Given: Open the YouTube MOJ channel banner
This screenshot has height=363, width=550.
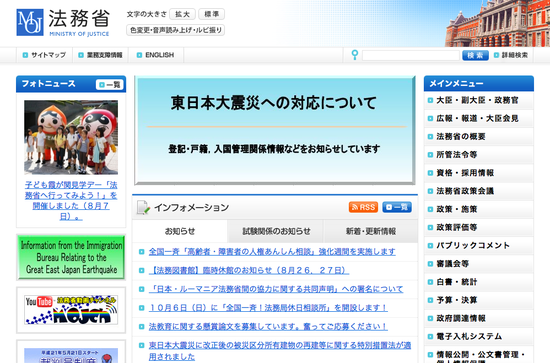Looking at the screenshot, I should coord(71,310).
